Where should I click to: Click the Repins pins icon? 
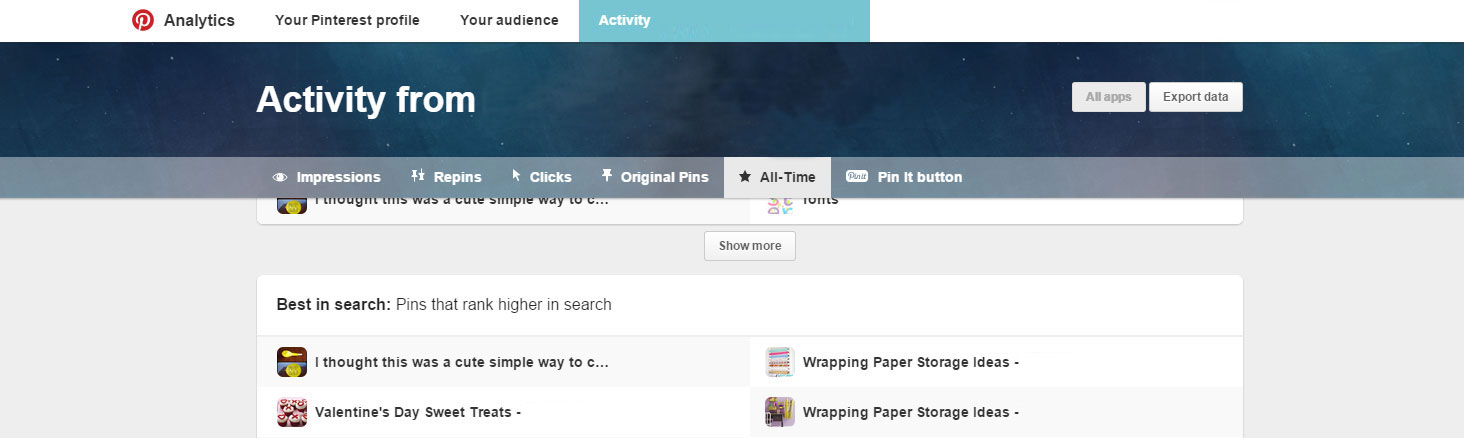click(418, 177)
